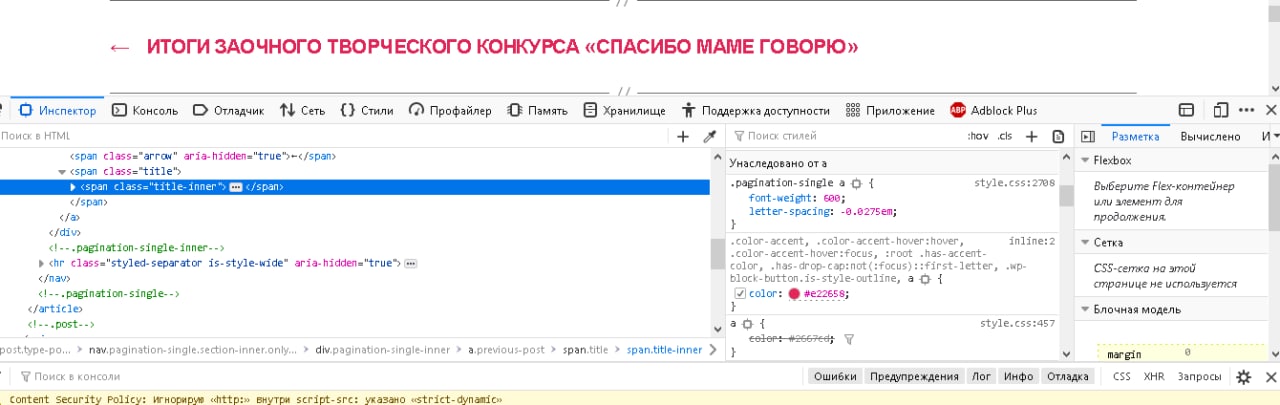The width and height of the screenshot is (1280, 405).
Task: Select the <!--.pagination-single-inner--> comment row
Action: pyautogui.click(x=136, y=247)
